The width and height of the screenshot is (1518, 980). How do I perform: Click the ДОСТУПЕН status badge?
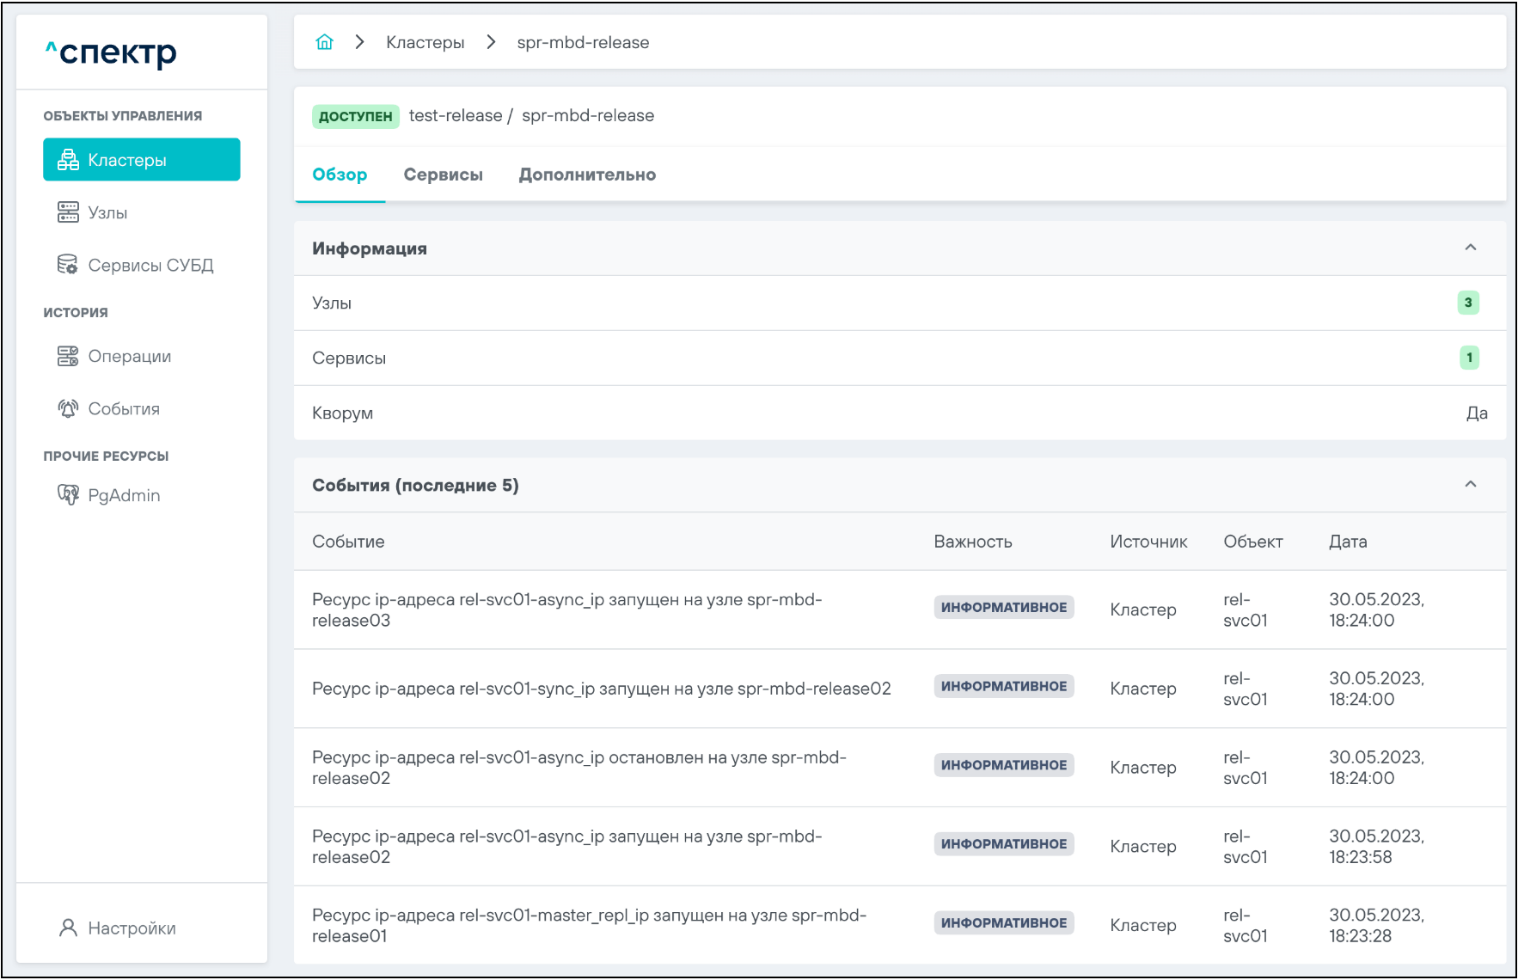[355, 116]
